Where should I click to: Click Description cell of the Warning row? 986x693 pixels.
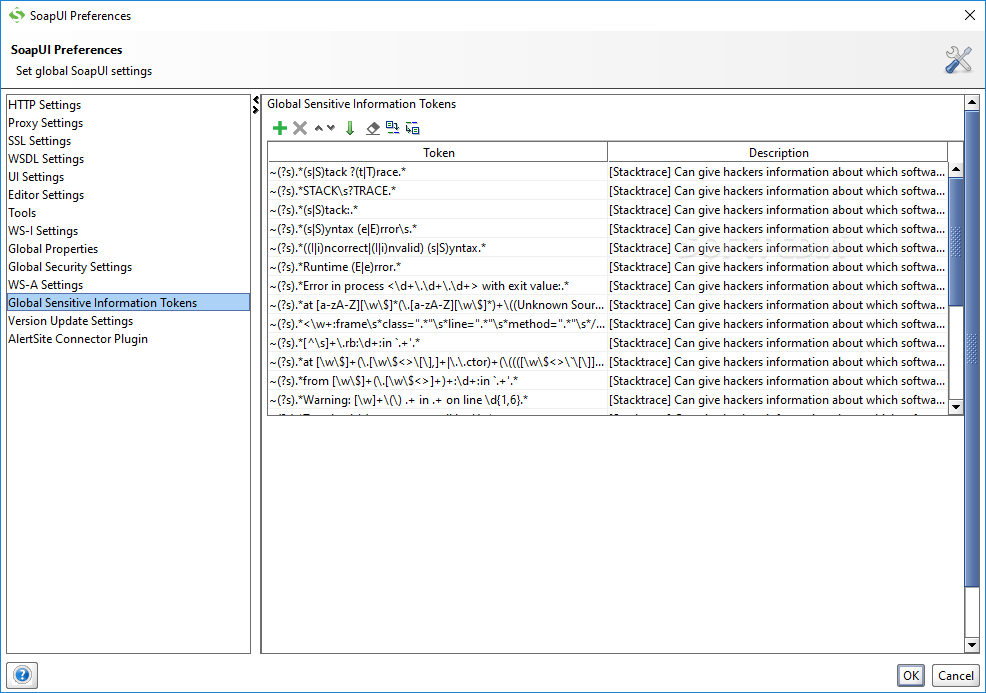pos(778,399)
